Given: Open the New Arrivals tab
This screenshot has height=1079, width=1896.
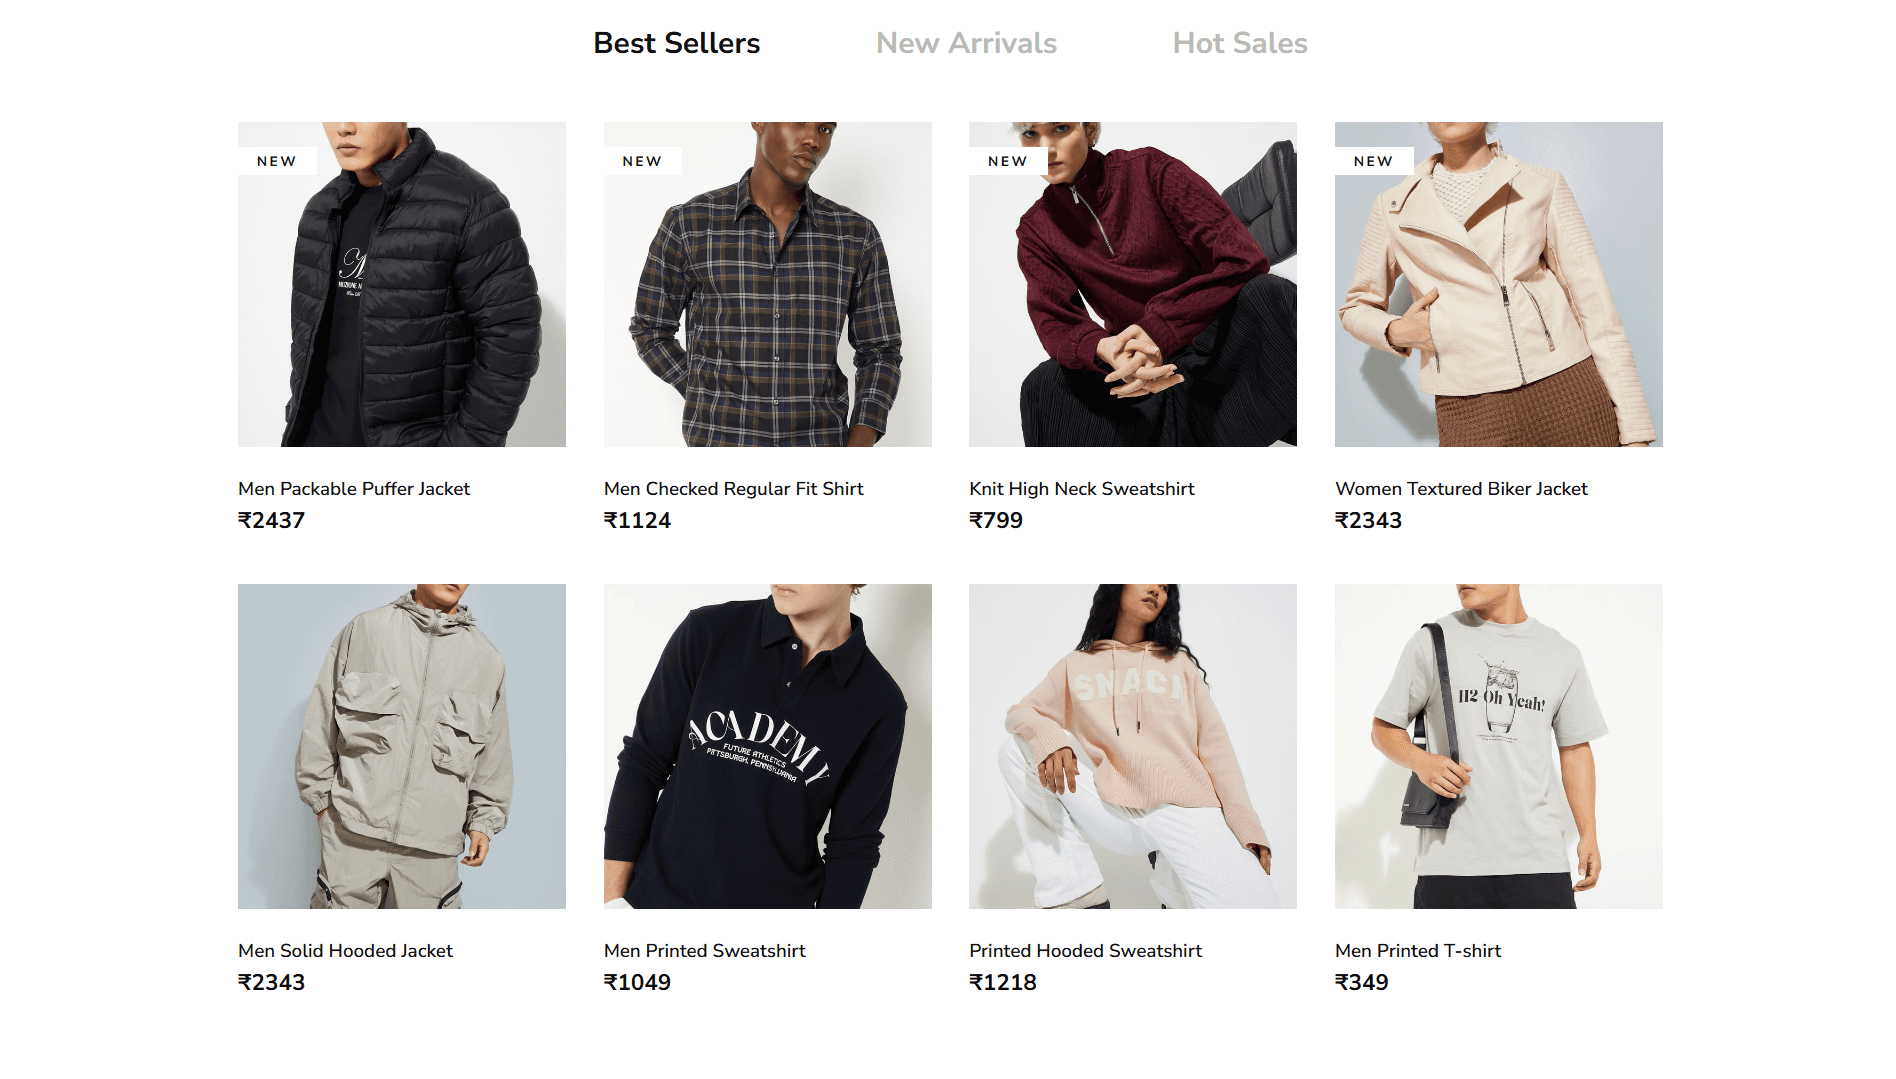Looking at the screenshot, I should [x=966, y=43].
